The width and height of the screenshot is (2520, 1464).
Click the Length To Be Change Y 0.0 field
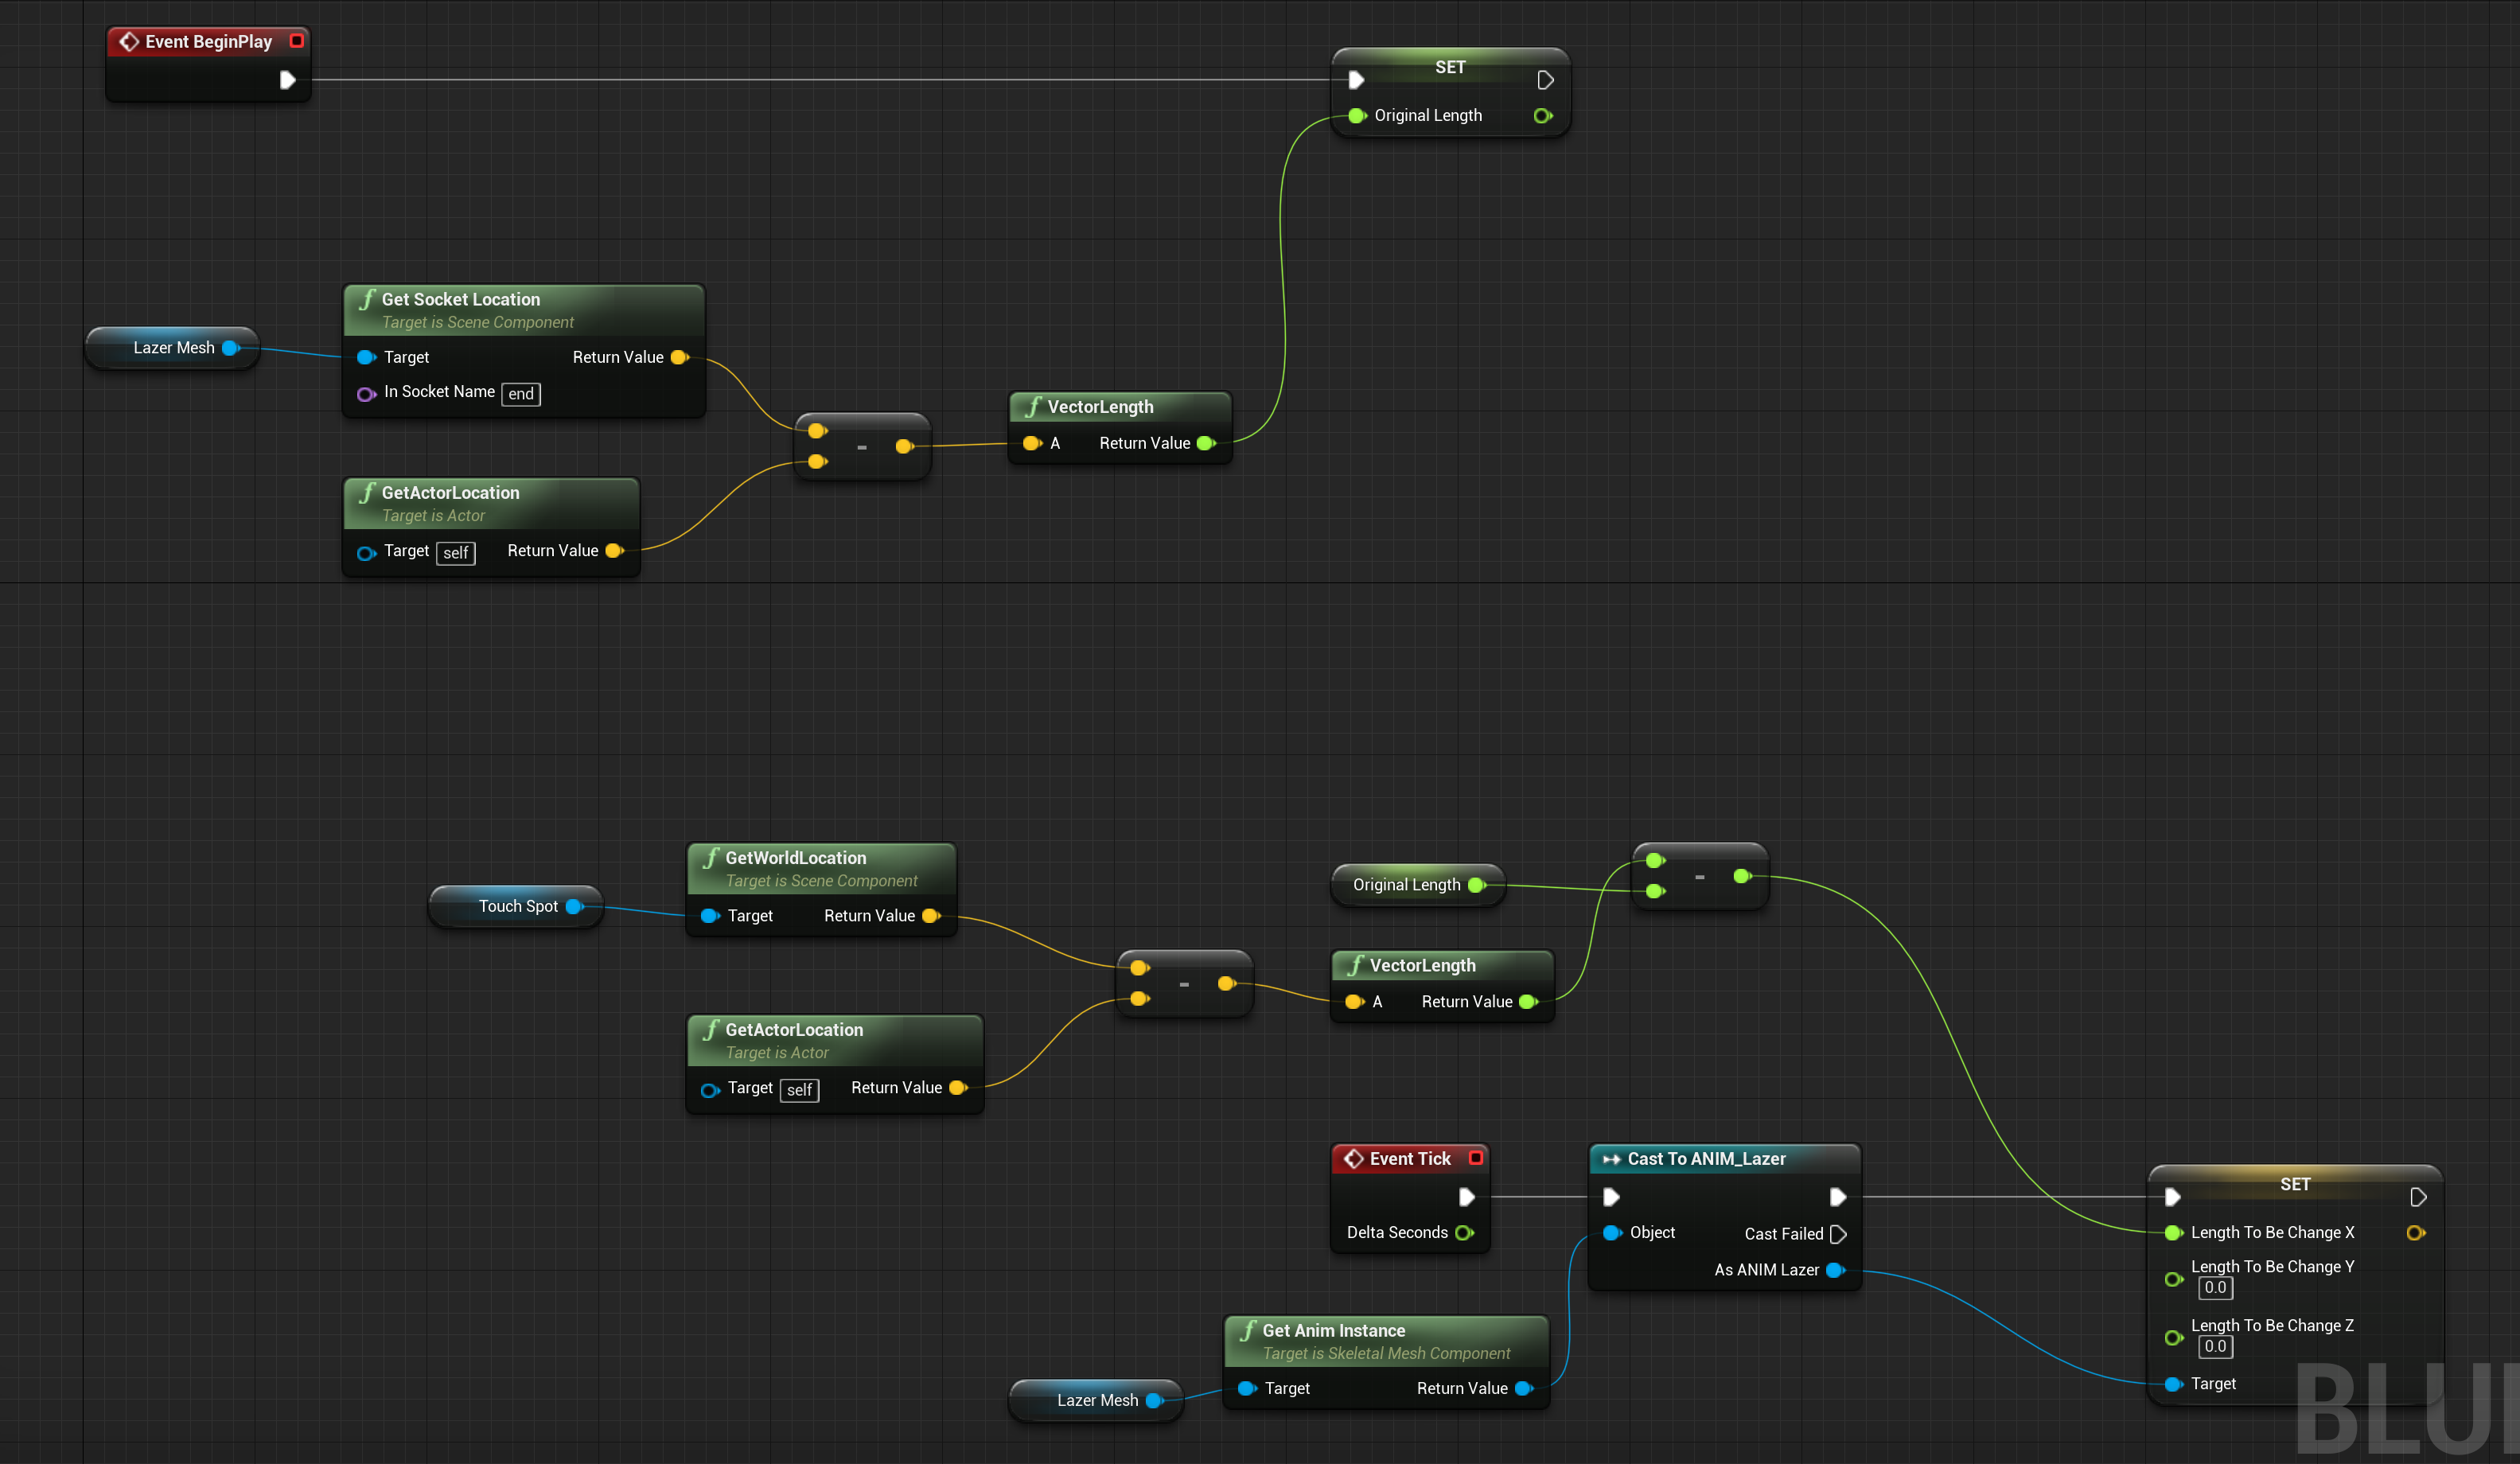click(x=2215, y=1288)
